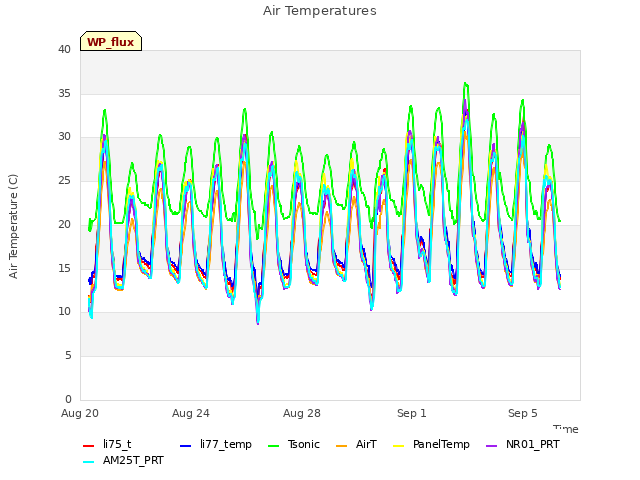This screenshot has width=640, height=480.
Task: Click the 10 y-axis tick label
Action: click(x=64, y=311)
